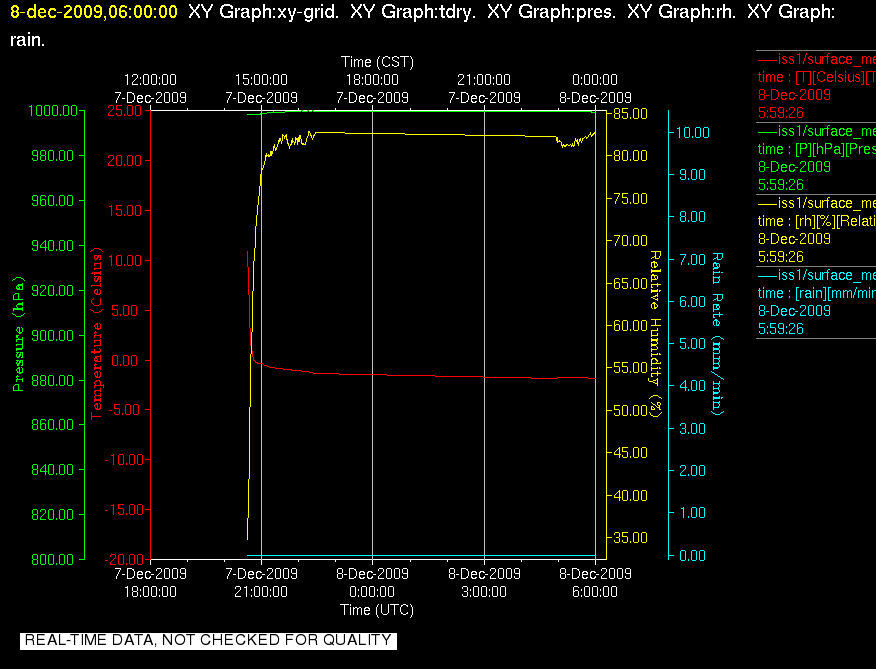
Task: Click the 1000.00 pressure tick label
Action: (x=53, y=111)
